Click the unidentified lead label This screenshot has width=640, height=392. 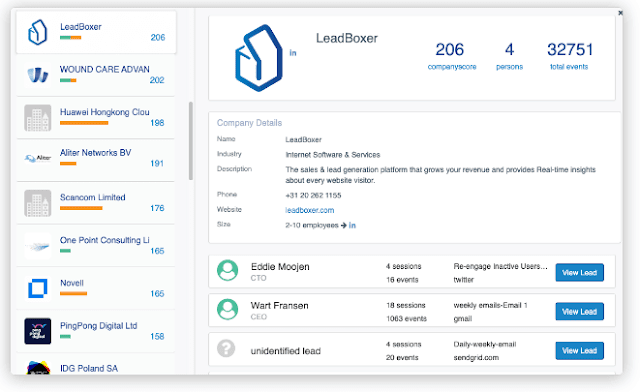(x=285, y=351)
